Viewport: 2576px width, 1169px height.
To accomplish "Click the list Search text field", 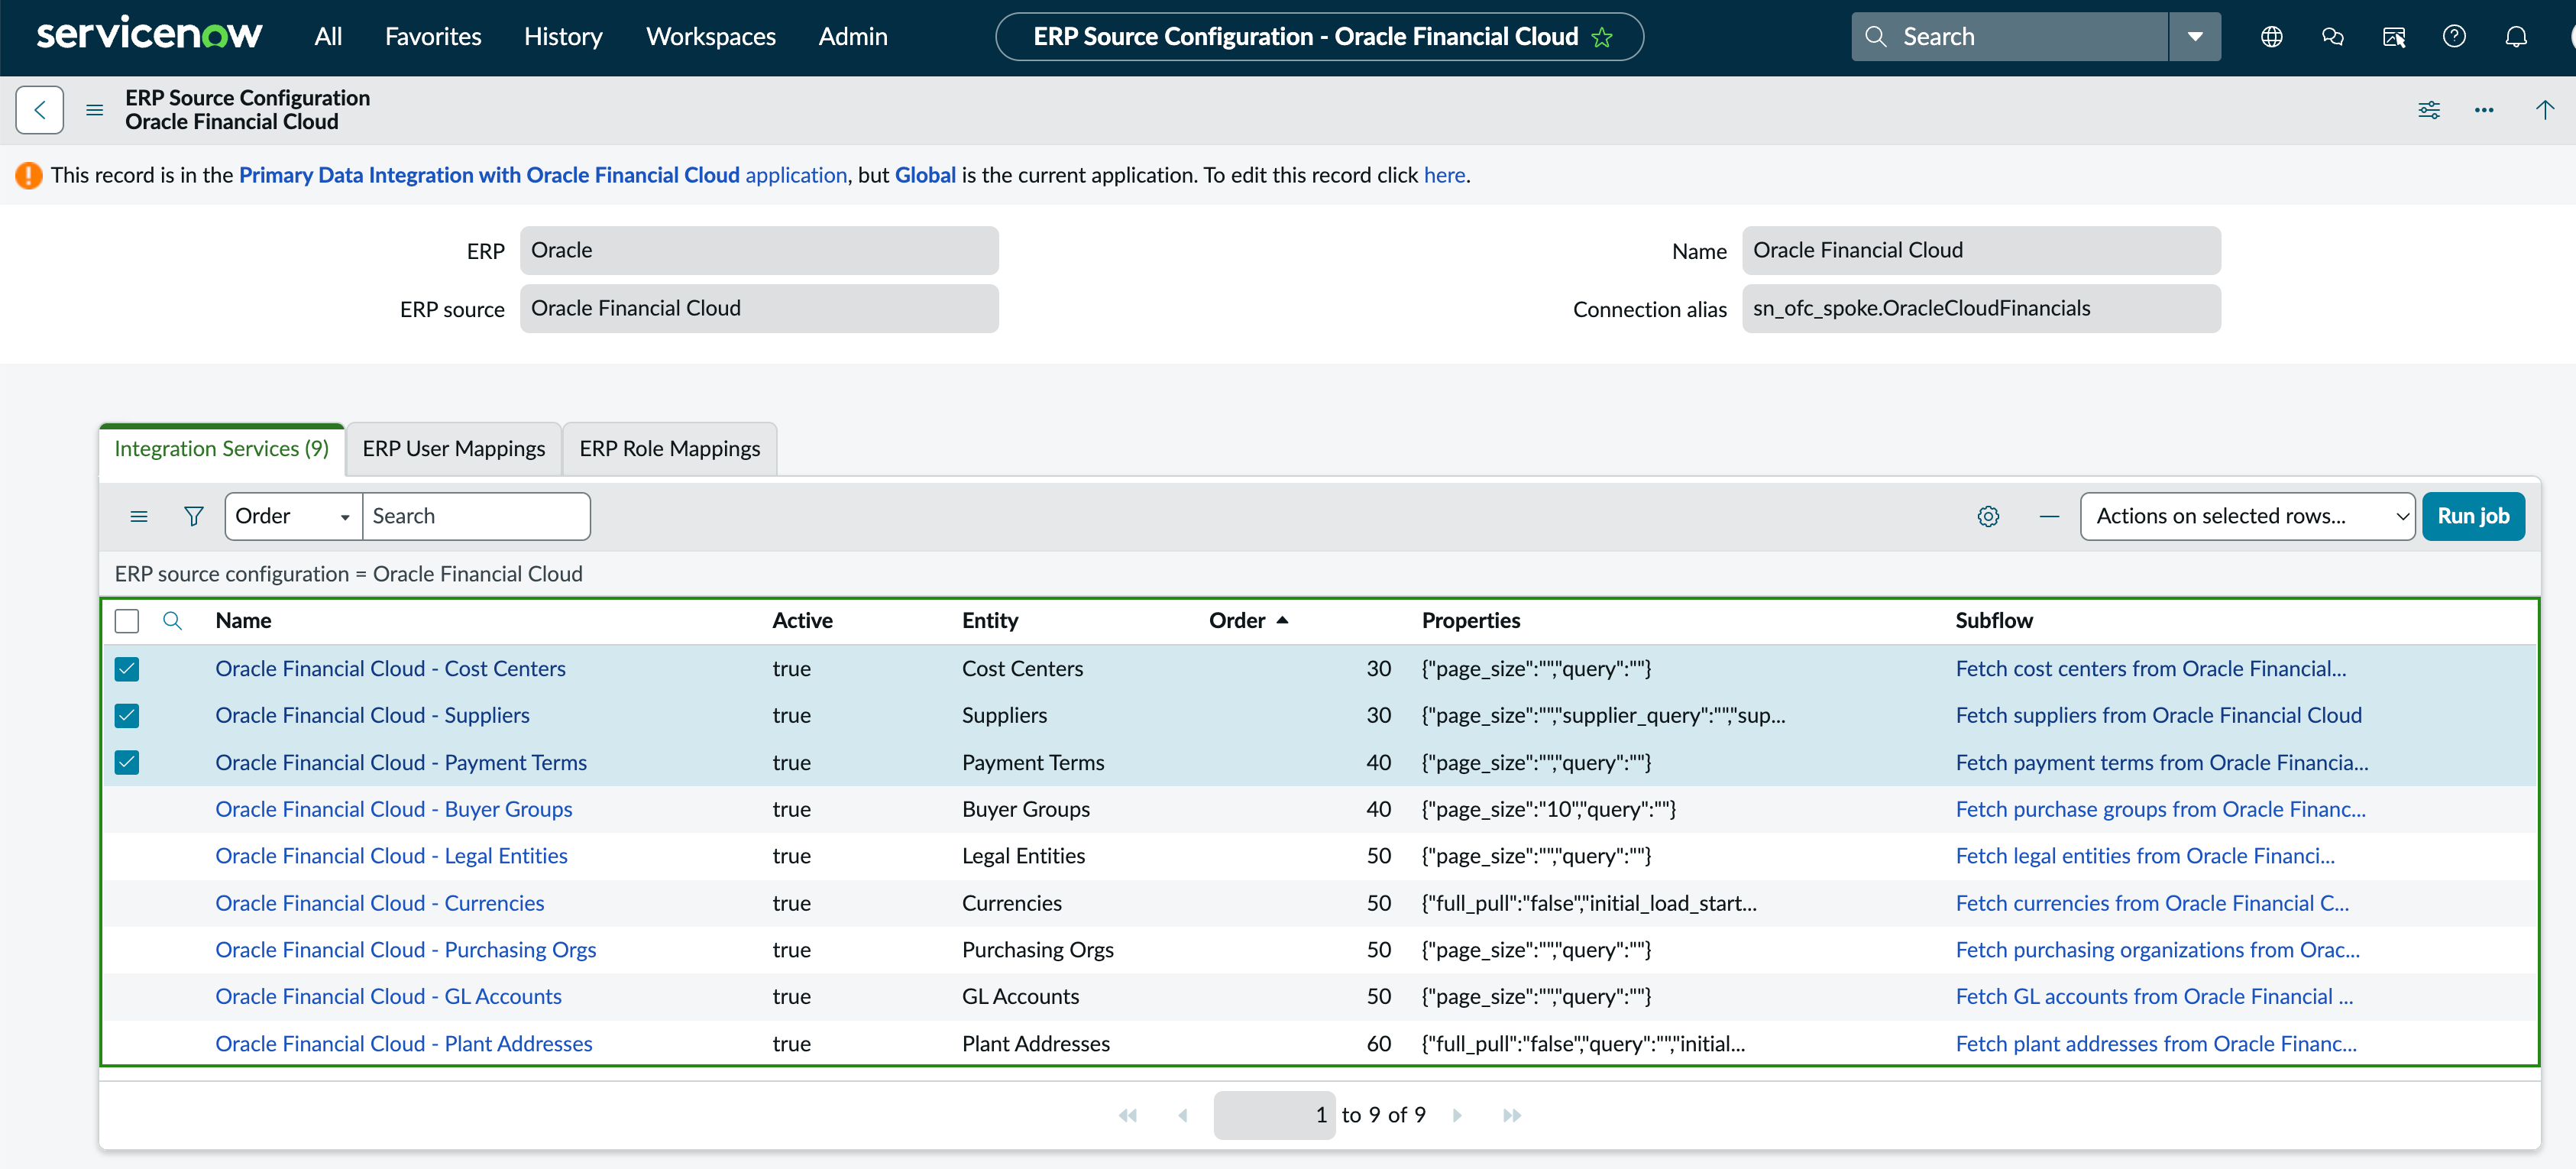I will [476, 516].
